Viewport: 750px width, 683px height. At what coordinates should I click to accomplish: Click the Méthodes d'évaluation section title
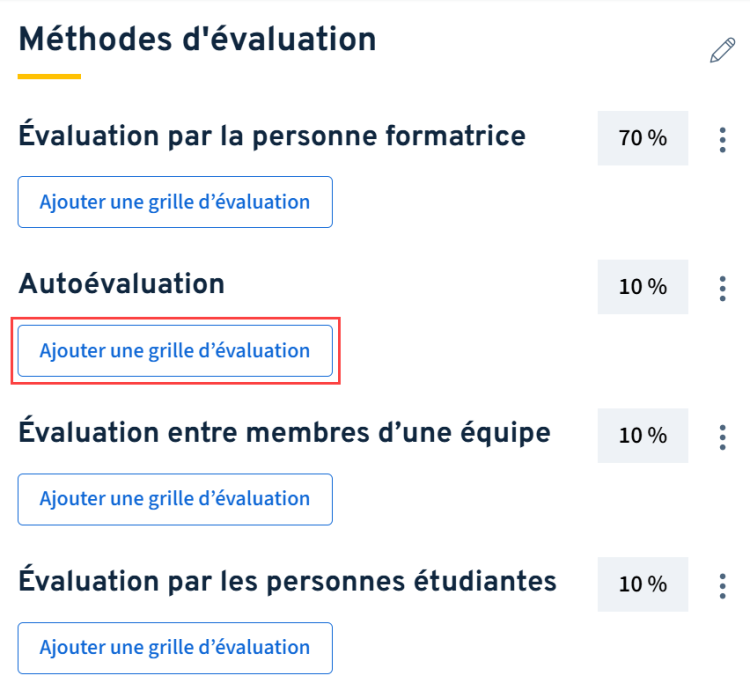[197, 39]
